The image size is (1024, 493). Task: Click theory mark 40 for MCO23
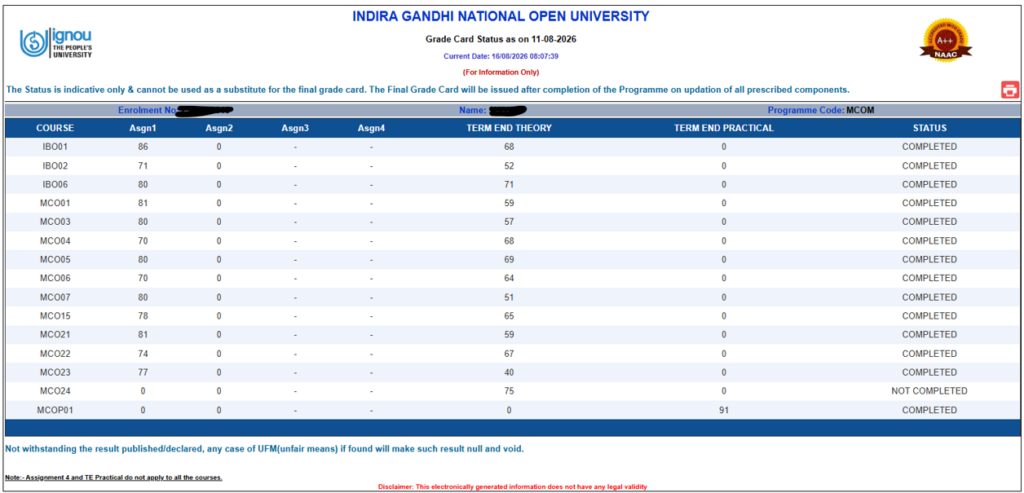coord(509,372)
